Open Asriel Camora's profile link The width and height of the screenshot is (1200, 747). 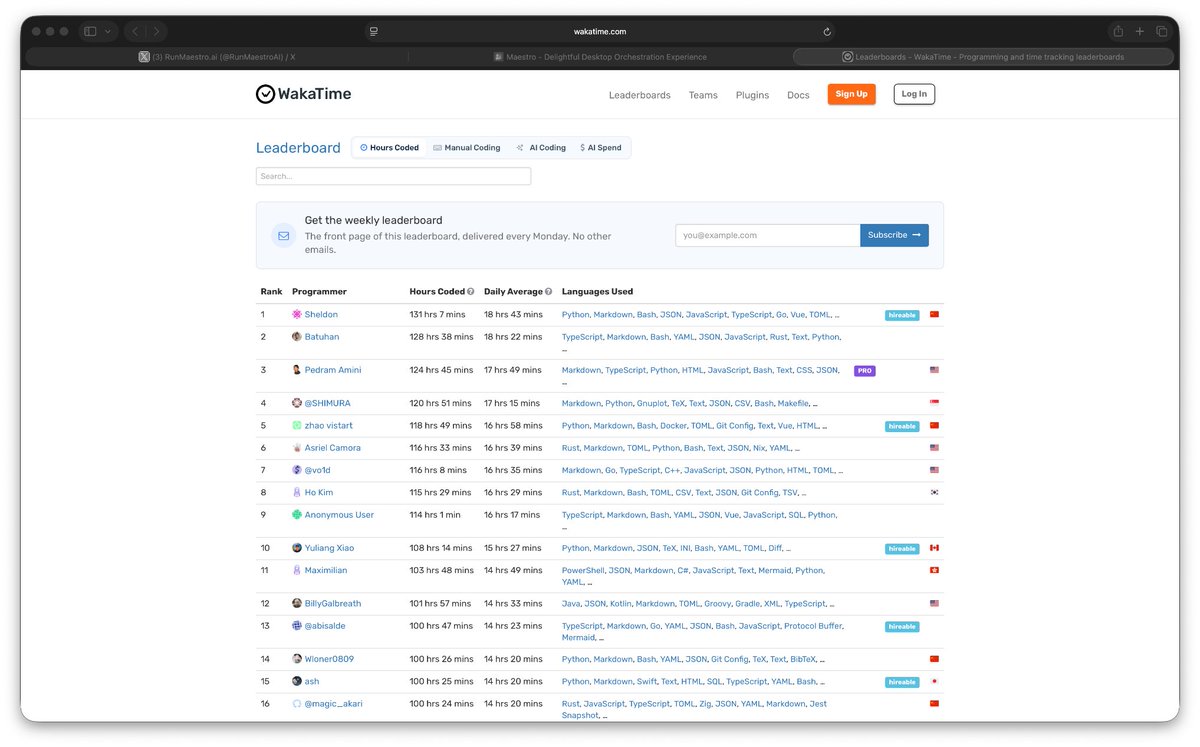click(333, 448)
